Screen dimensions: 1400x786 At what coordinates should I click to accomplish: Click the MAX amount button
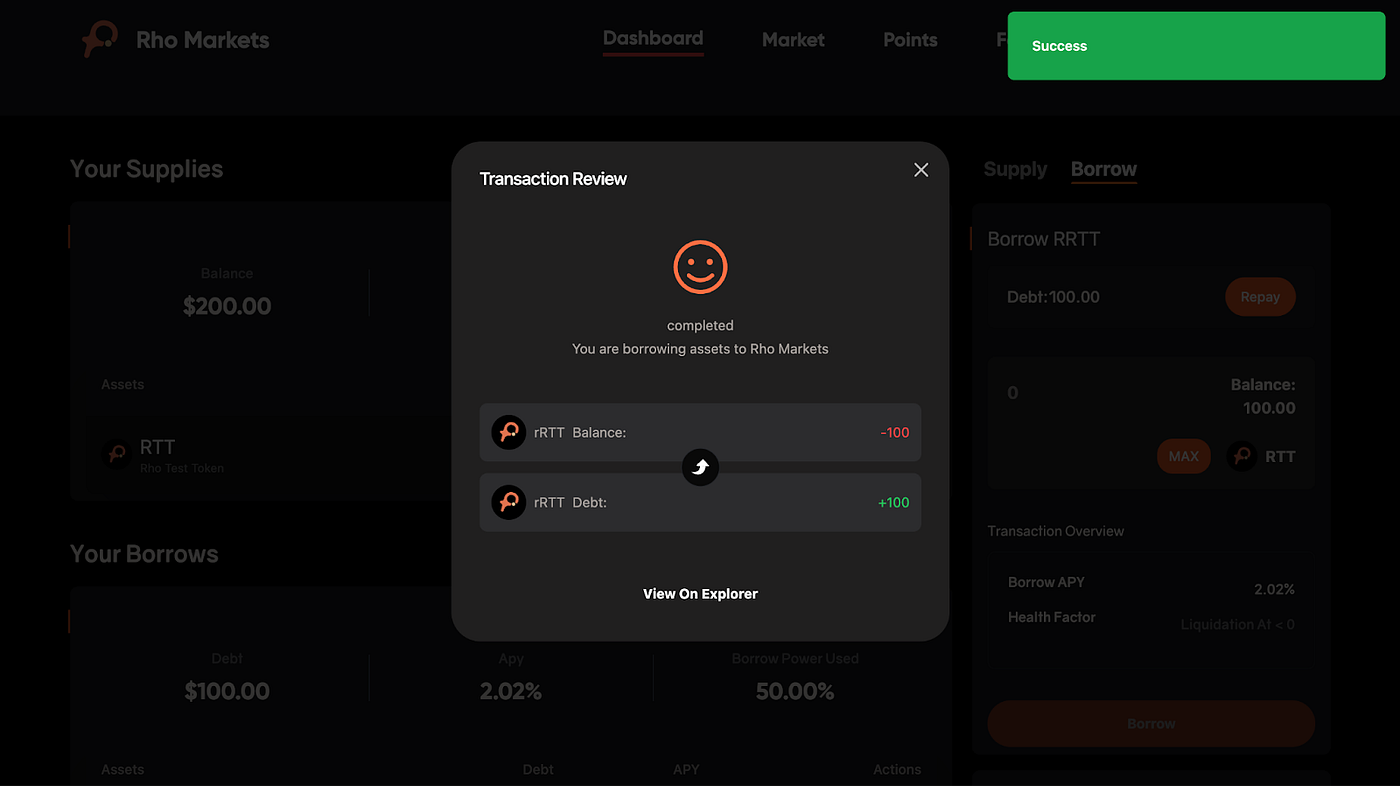click(1184, 456)
